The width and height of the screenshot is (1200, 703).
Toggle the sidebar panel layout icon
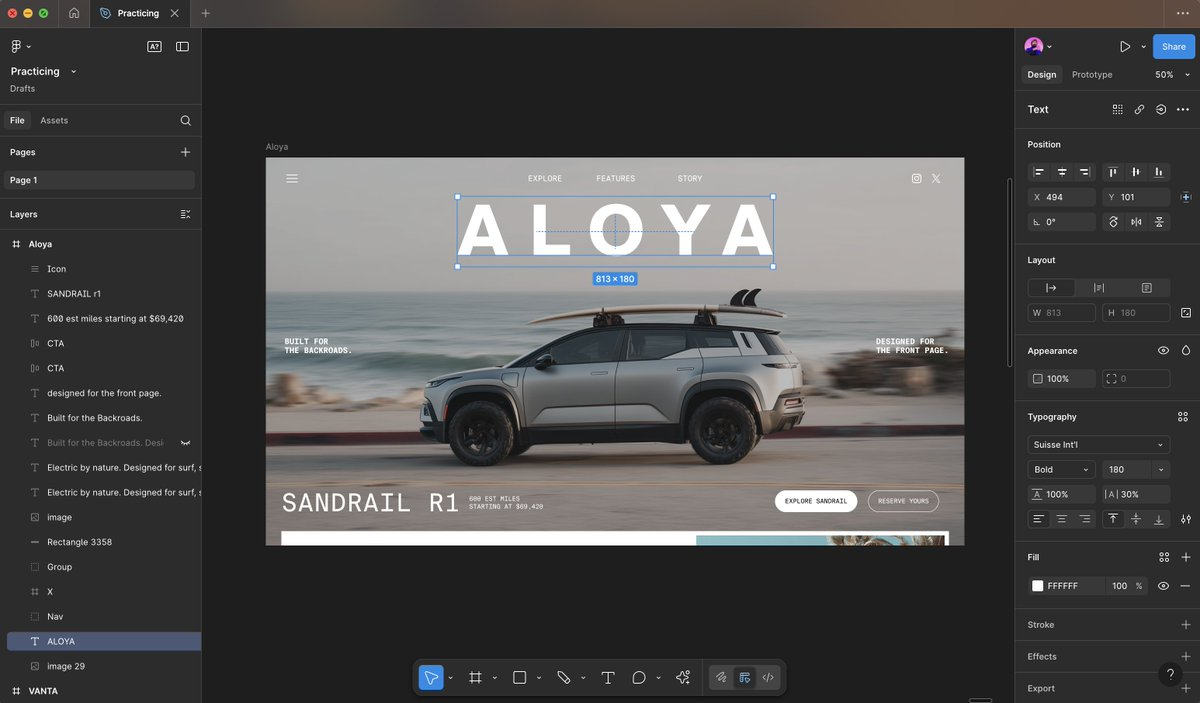tap(182, 46)
